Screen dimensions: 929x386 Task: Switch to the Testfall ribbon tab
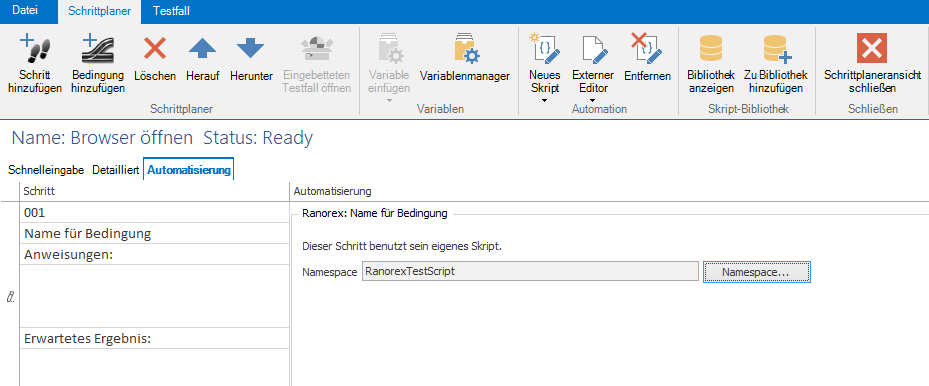[x=171, y=11]
